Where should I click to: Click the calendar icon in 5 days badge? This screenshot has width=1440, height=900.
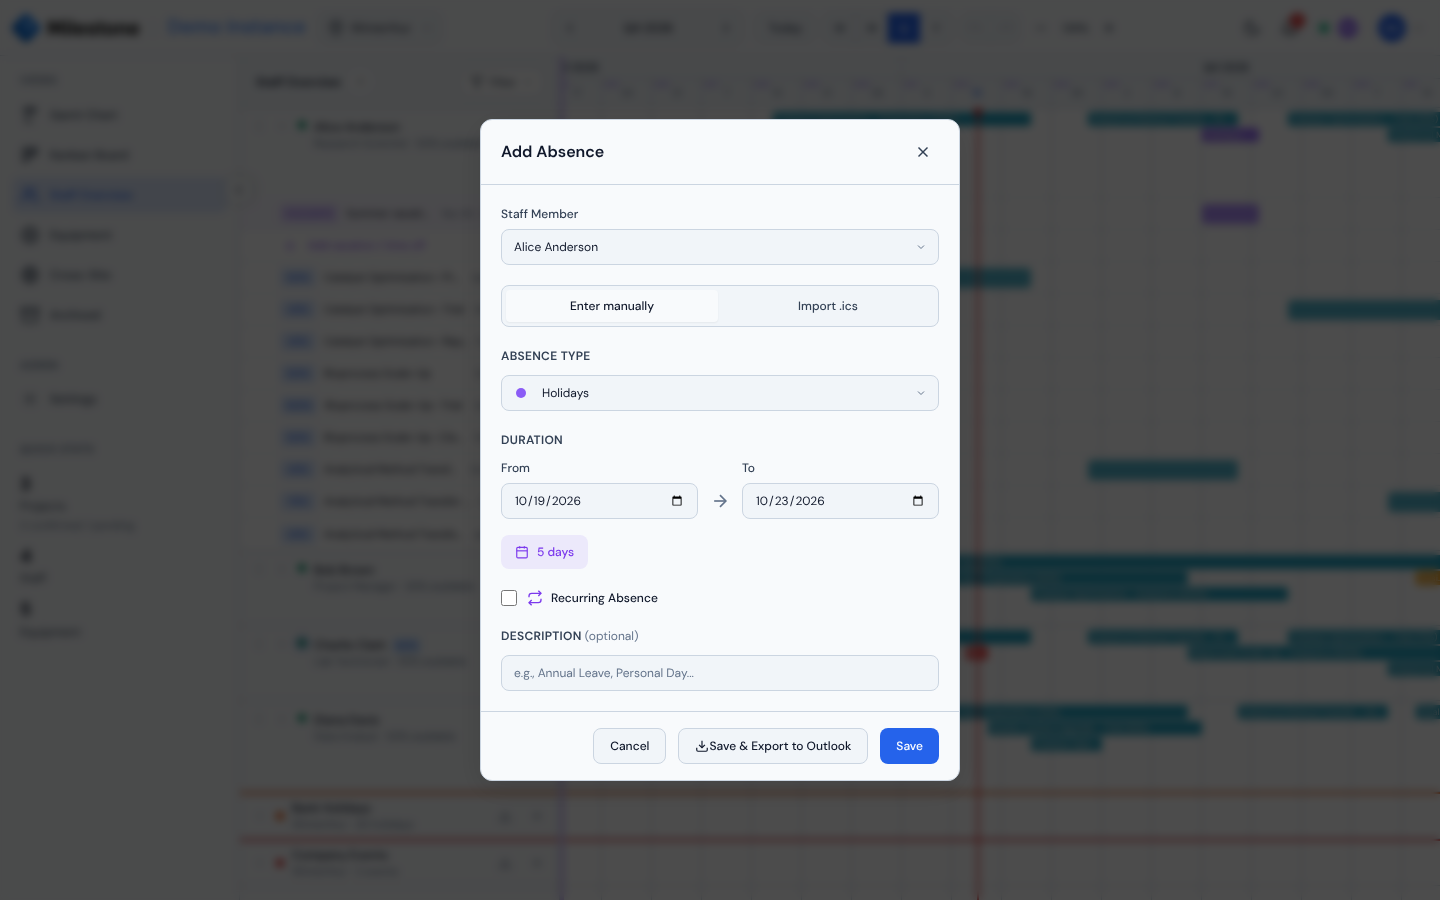click(x=522, y=552)
